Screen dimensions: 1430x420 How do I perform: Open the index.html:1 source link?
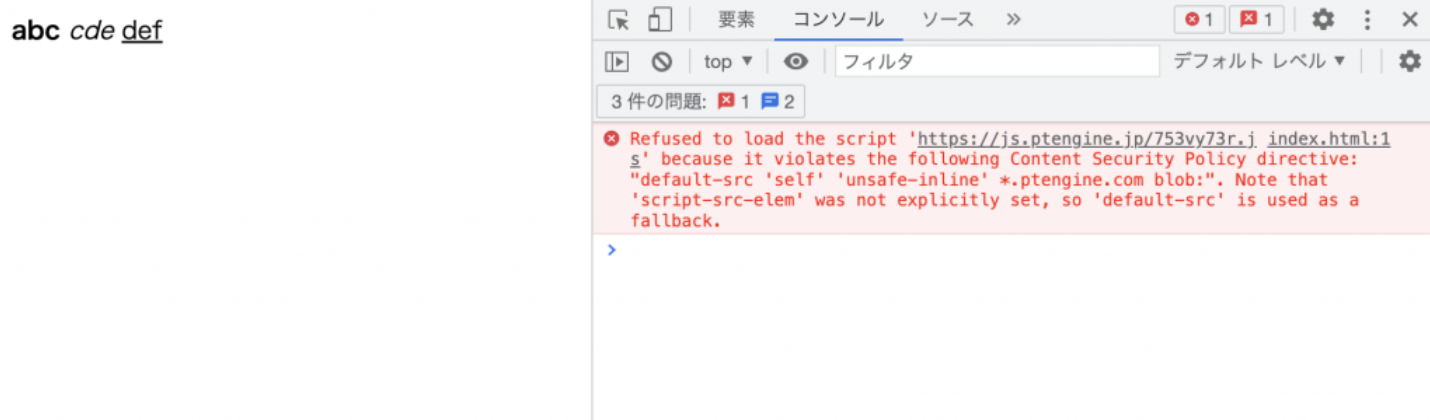click(1329, 139)
